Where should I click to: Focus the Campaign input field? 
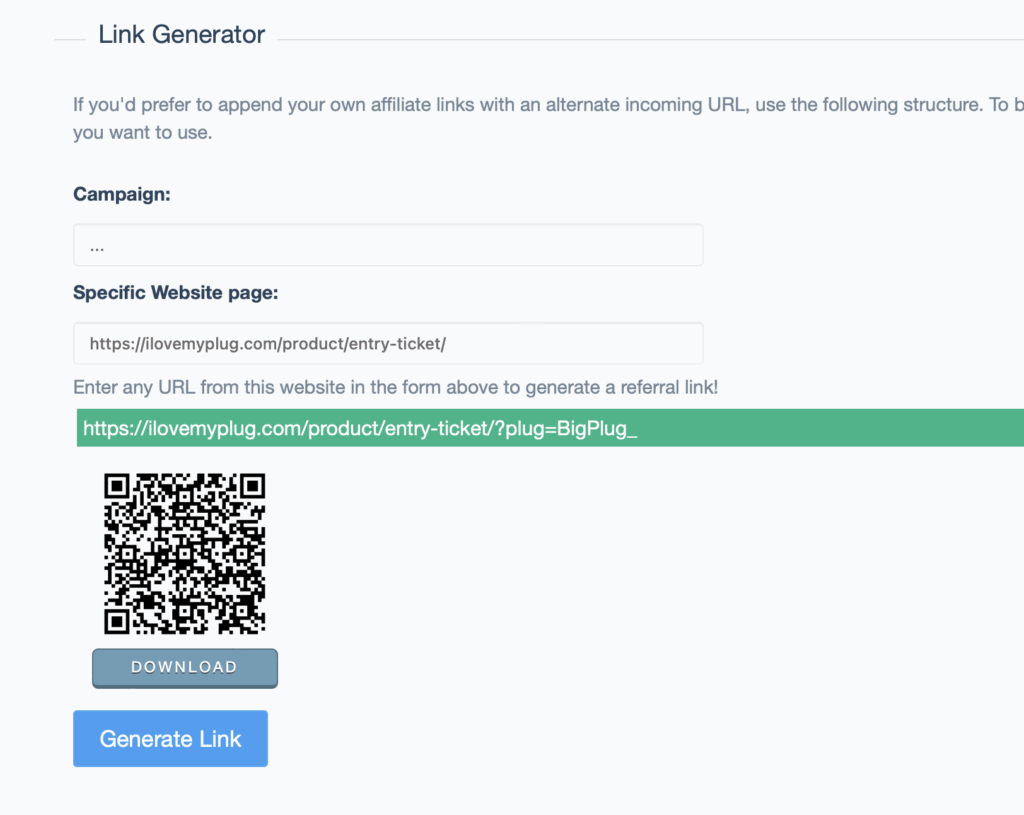[x=388, y=245]
